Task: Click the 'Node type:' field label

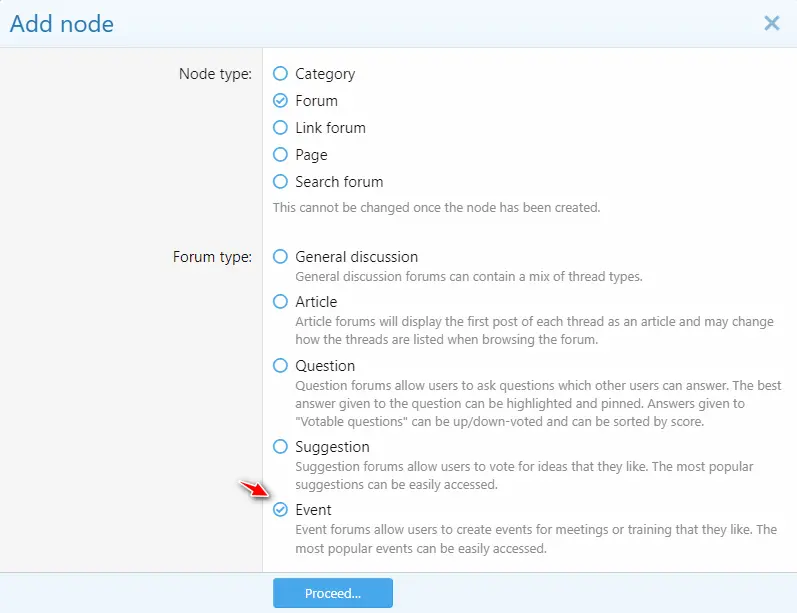Action: [215, 74]
